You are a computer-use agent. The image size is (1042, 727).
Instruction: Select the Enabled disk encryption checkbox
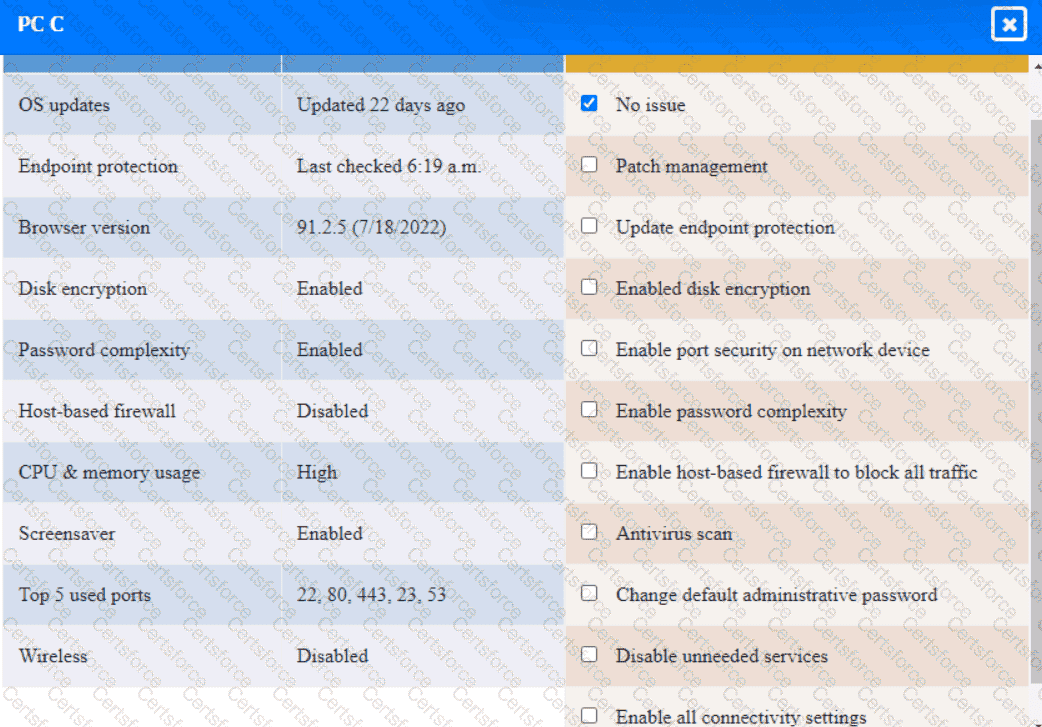coord(589,287)
